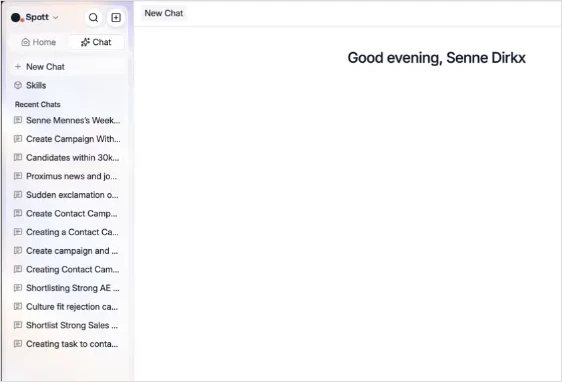Click chat icon beside Shortlisting Strong AE
This screenshot has height=382, width=562.
pos(18,288)
